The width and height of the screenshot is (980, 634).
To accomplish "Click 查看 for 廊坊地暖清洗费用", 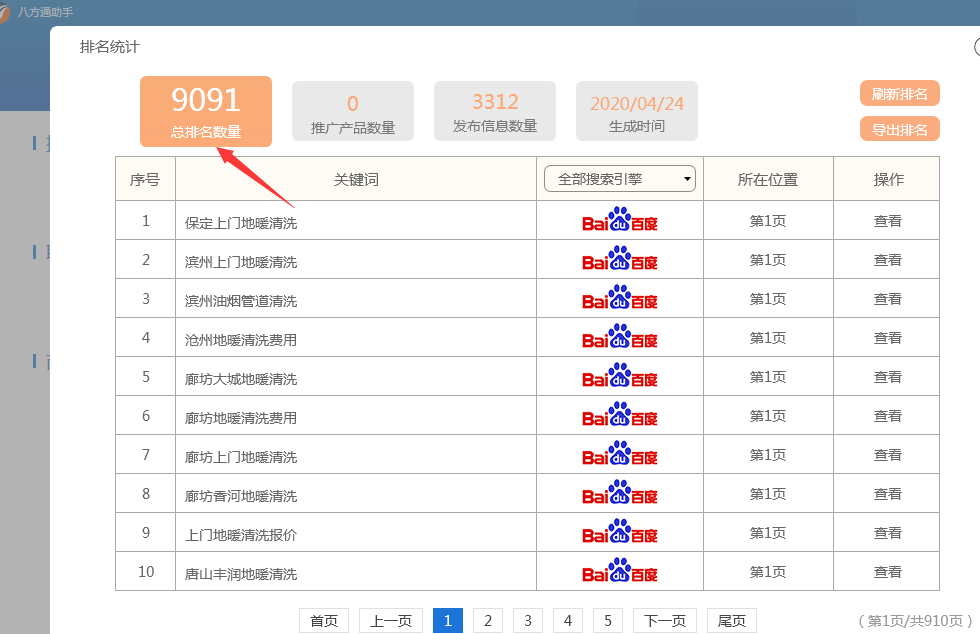I will [888, 416].
